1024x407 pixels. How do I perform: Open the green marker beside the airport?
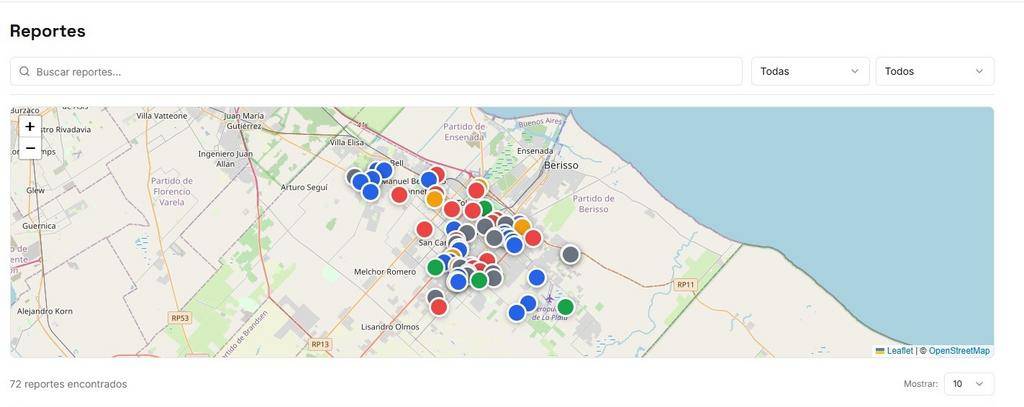point(565,307)
